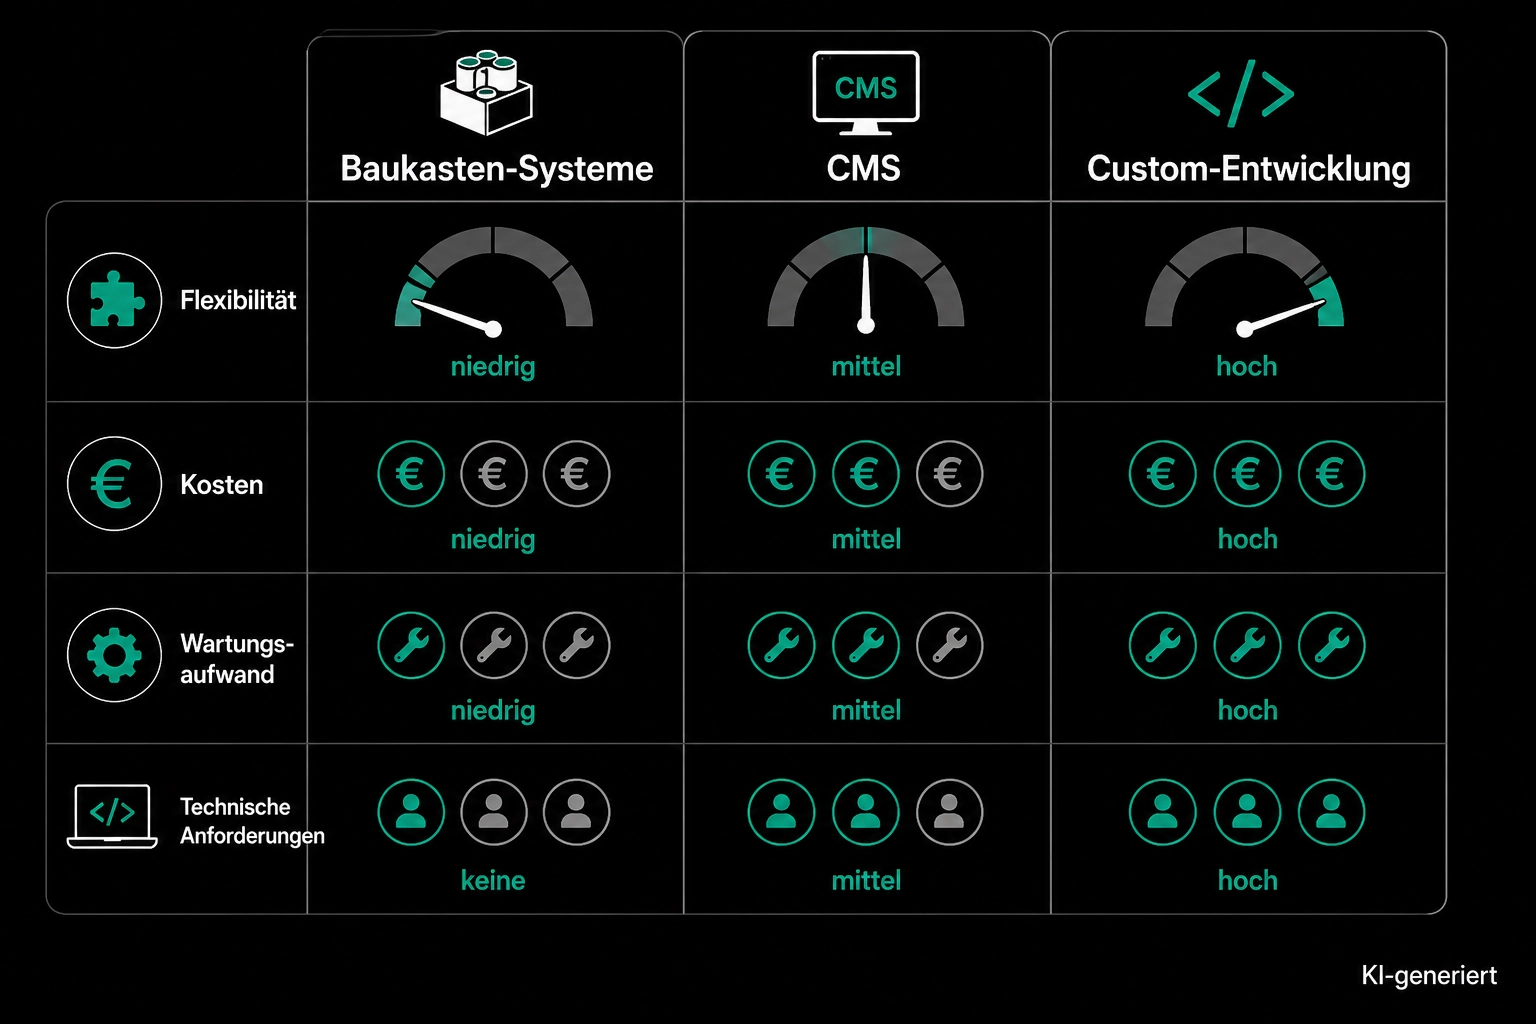Screen dimensions: 1536x1024
Task: Select the rightmost euro icon in Custom-Entwicklung column
Action: [1331, 474]
